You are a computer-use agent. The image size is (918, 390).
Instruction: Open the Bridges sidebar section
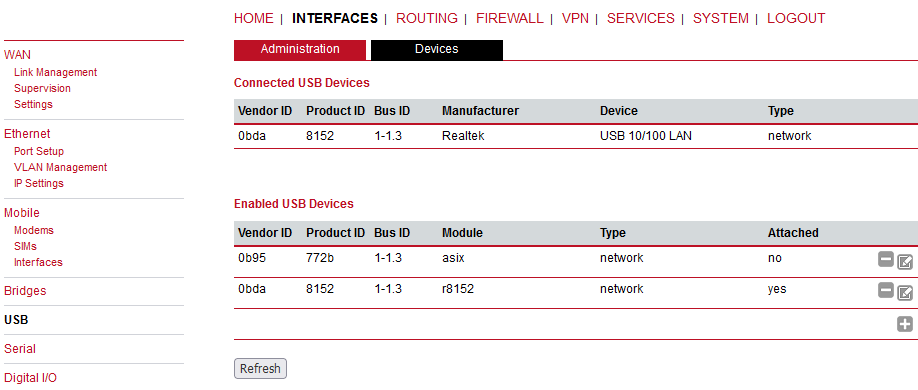pyautogui.click(x=25, y=290)
